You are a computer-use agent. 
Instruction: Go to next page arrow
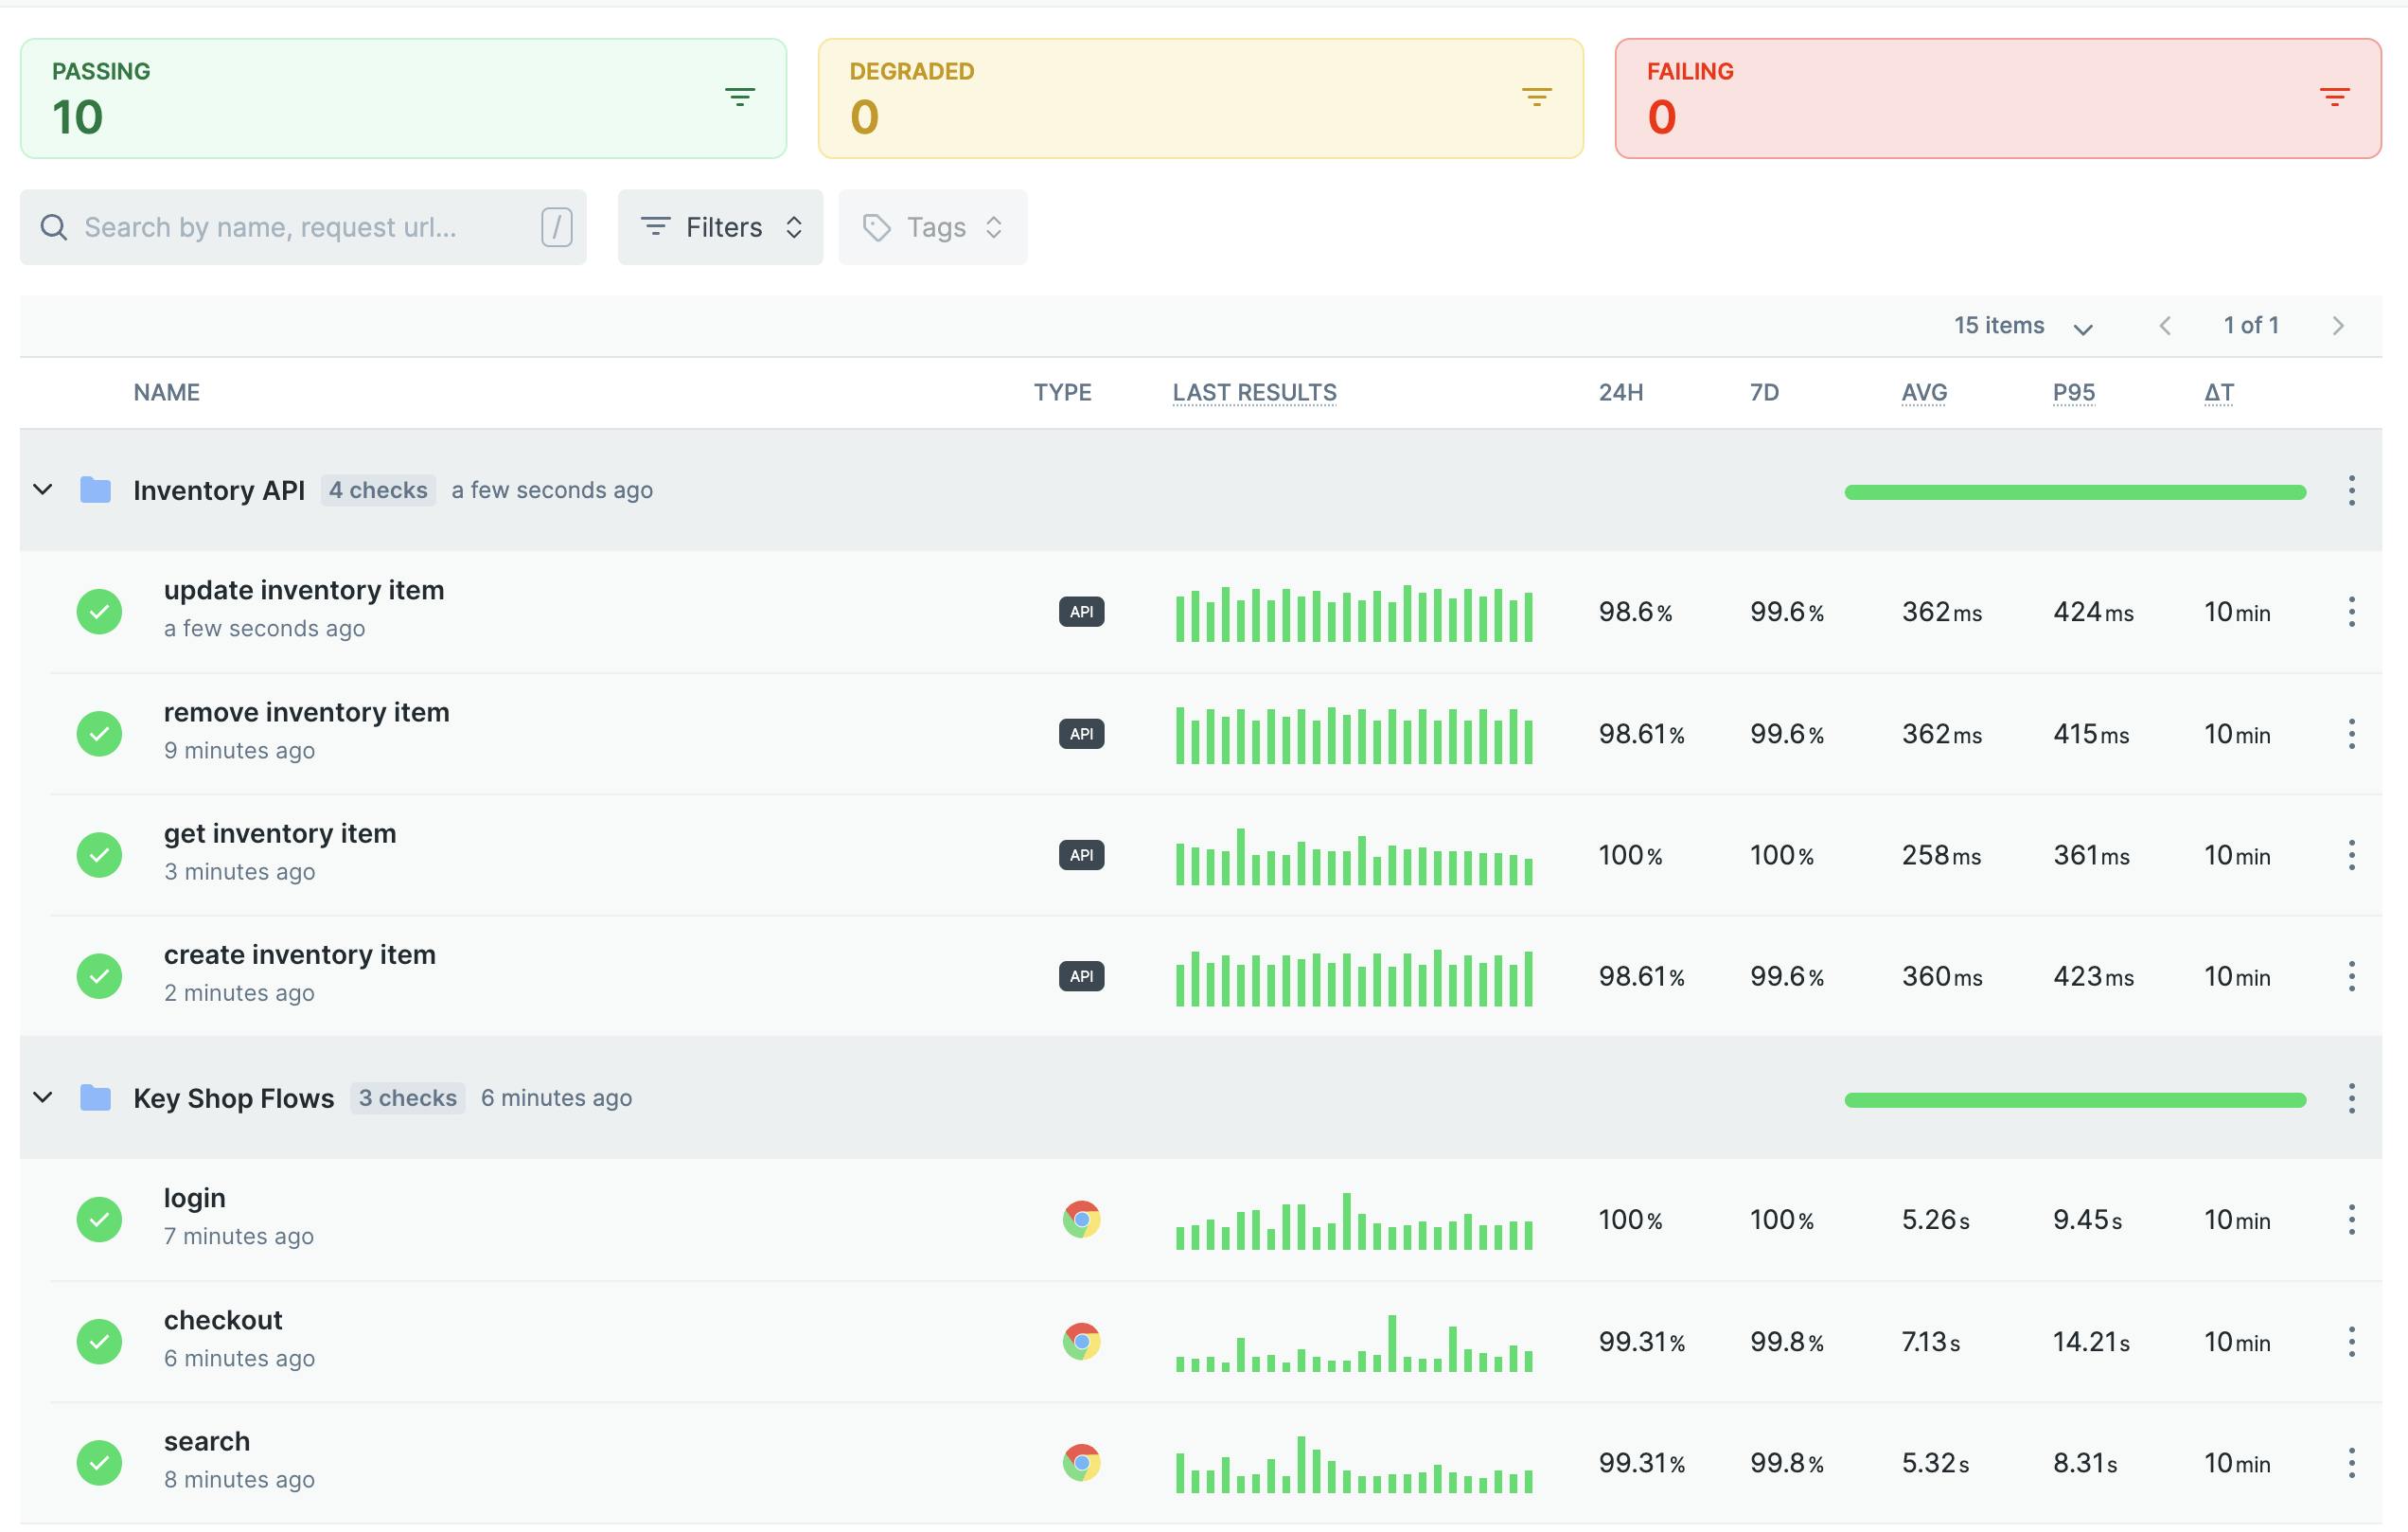(x=2337, y=326)
